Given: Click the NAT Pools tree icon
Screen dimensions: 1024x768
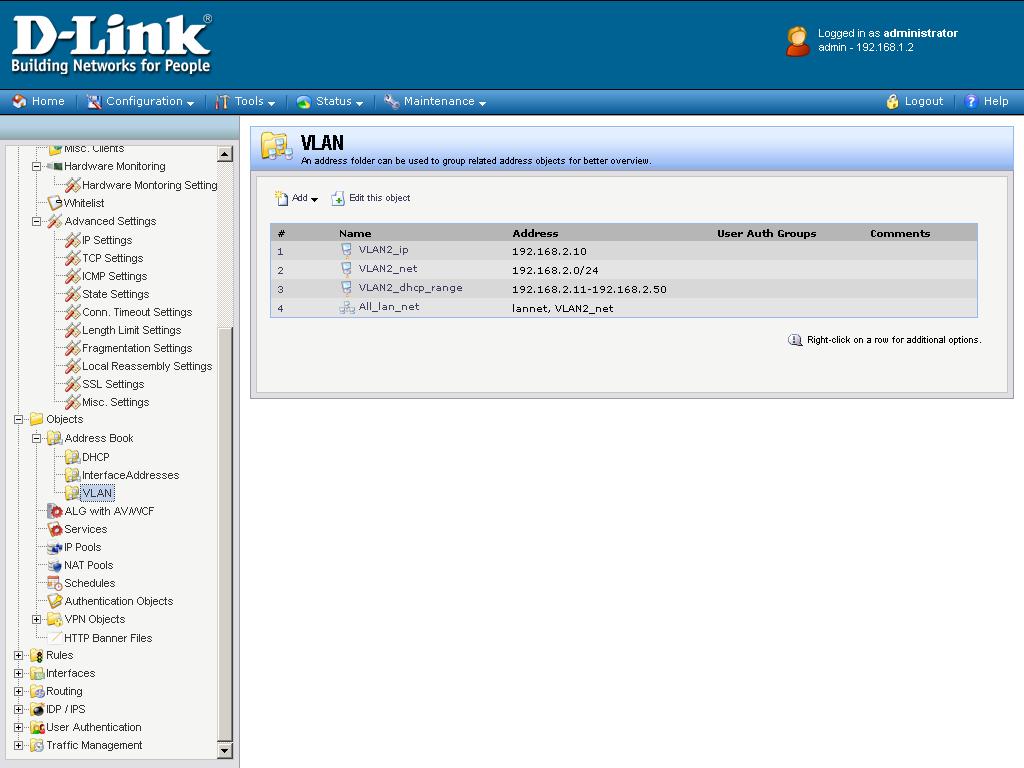Looking at the screenshot, I should point(56,565).
